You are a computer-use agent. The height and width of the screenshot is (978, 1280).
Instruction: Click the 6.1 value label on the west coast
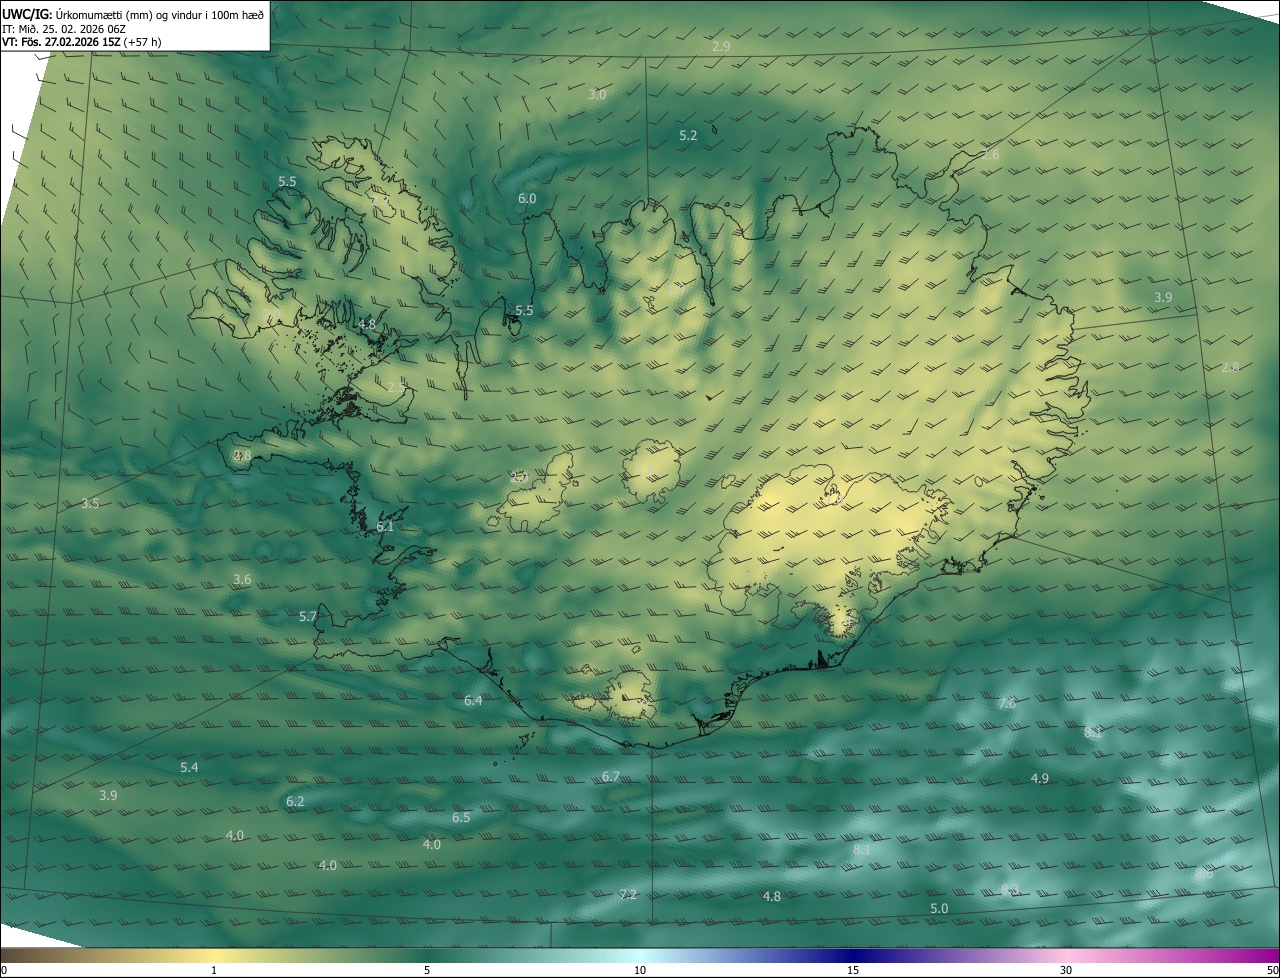tap(385, 526)
